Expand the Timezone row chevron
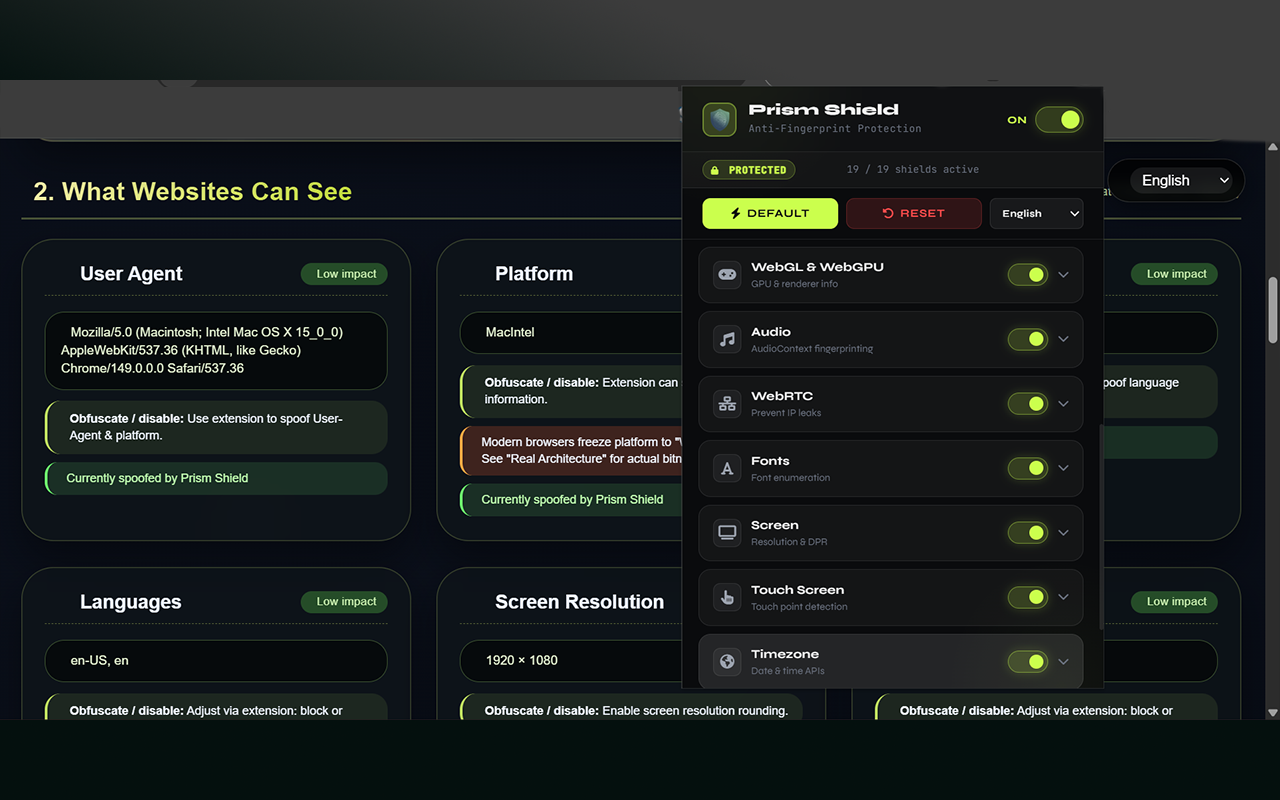The width and height of the screenshot is (1280, 800). [x=1063, y=662]
